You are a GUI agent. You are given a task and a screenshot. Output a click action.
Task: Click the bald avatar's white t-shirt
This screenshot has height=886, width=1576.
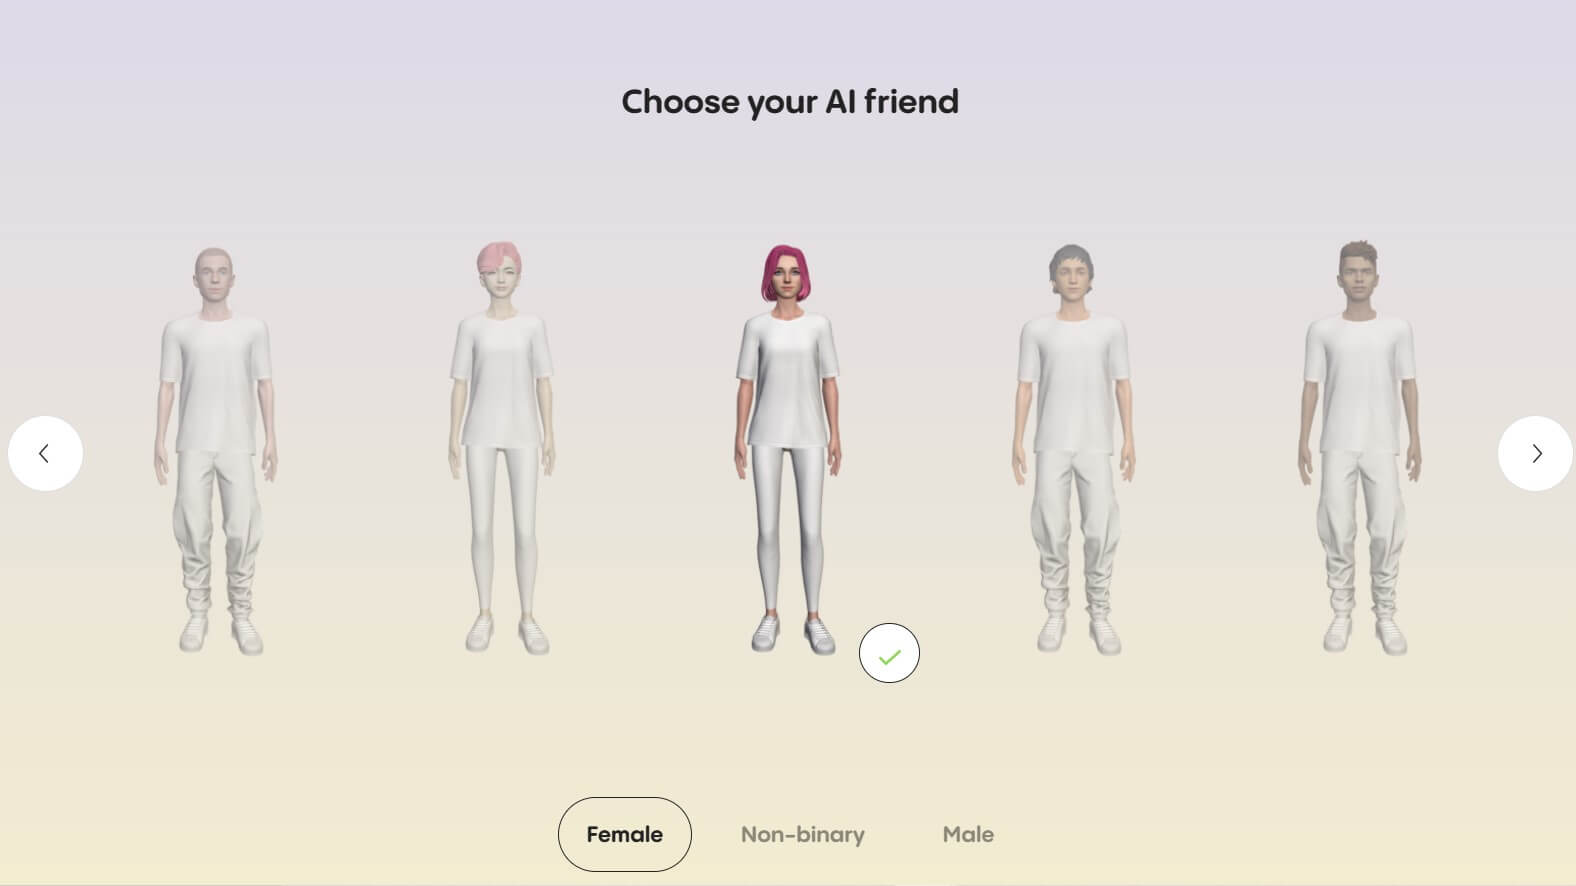[x=215, y=382]
